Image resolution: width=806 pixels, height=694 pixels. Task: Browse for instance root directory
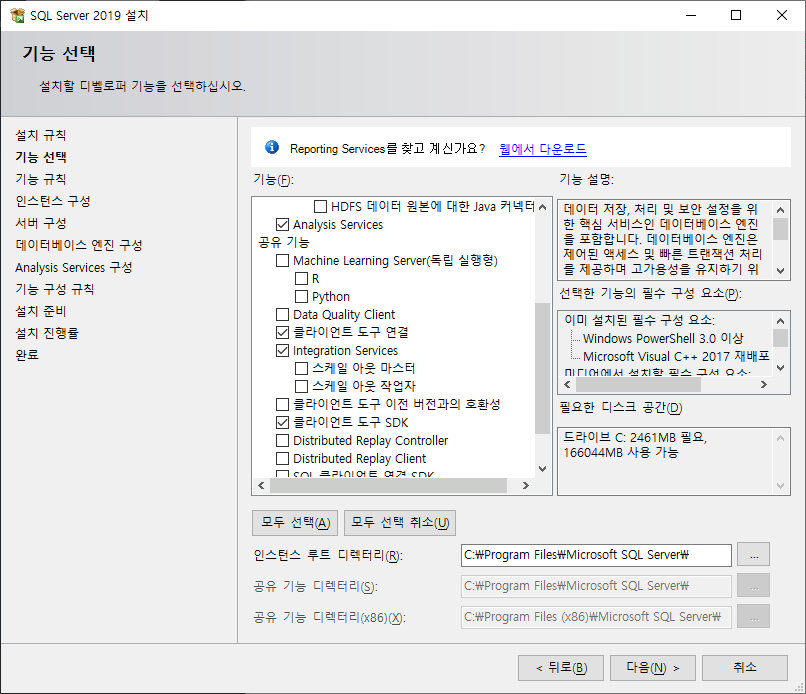tap(754, 555)
